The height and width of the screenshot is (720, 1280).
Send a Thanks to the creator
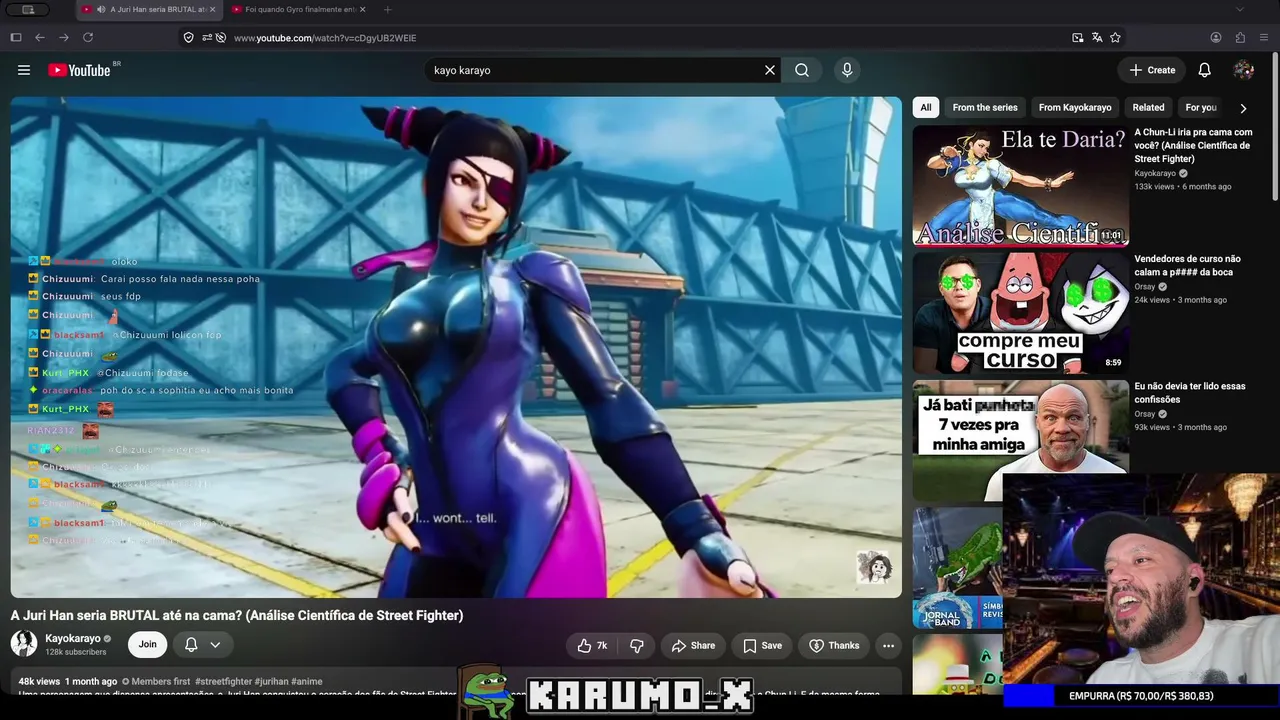(834, 645)
